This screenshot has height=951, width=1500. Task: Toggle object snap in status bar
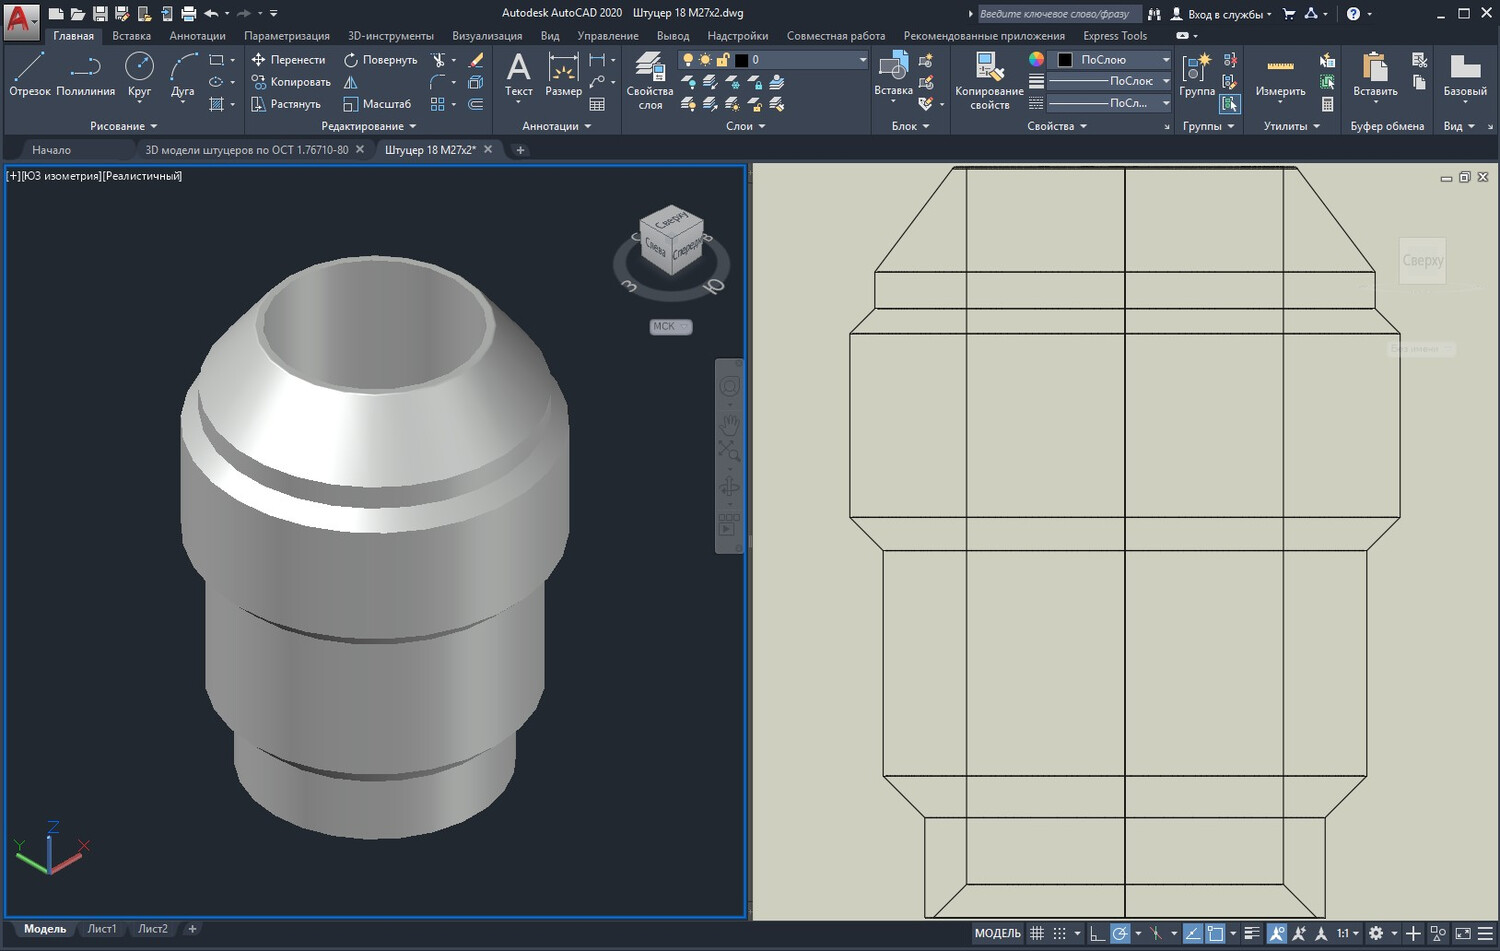1215,933
